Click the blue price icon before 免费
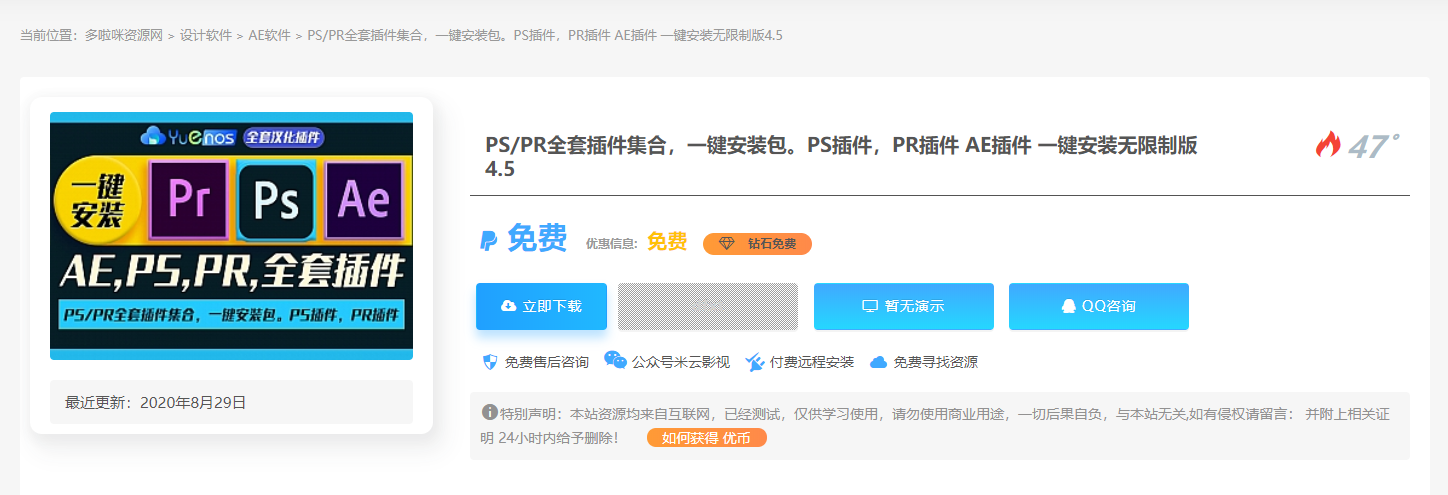This screenshot has width=1448, height=495. click(489, 240)
